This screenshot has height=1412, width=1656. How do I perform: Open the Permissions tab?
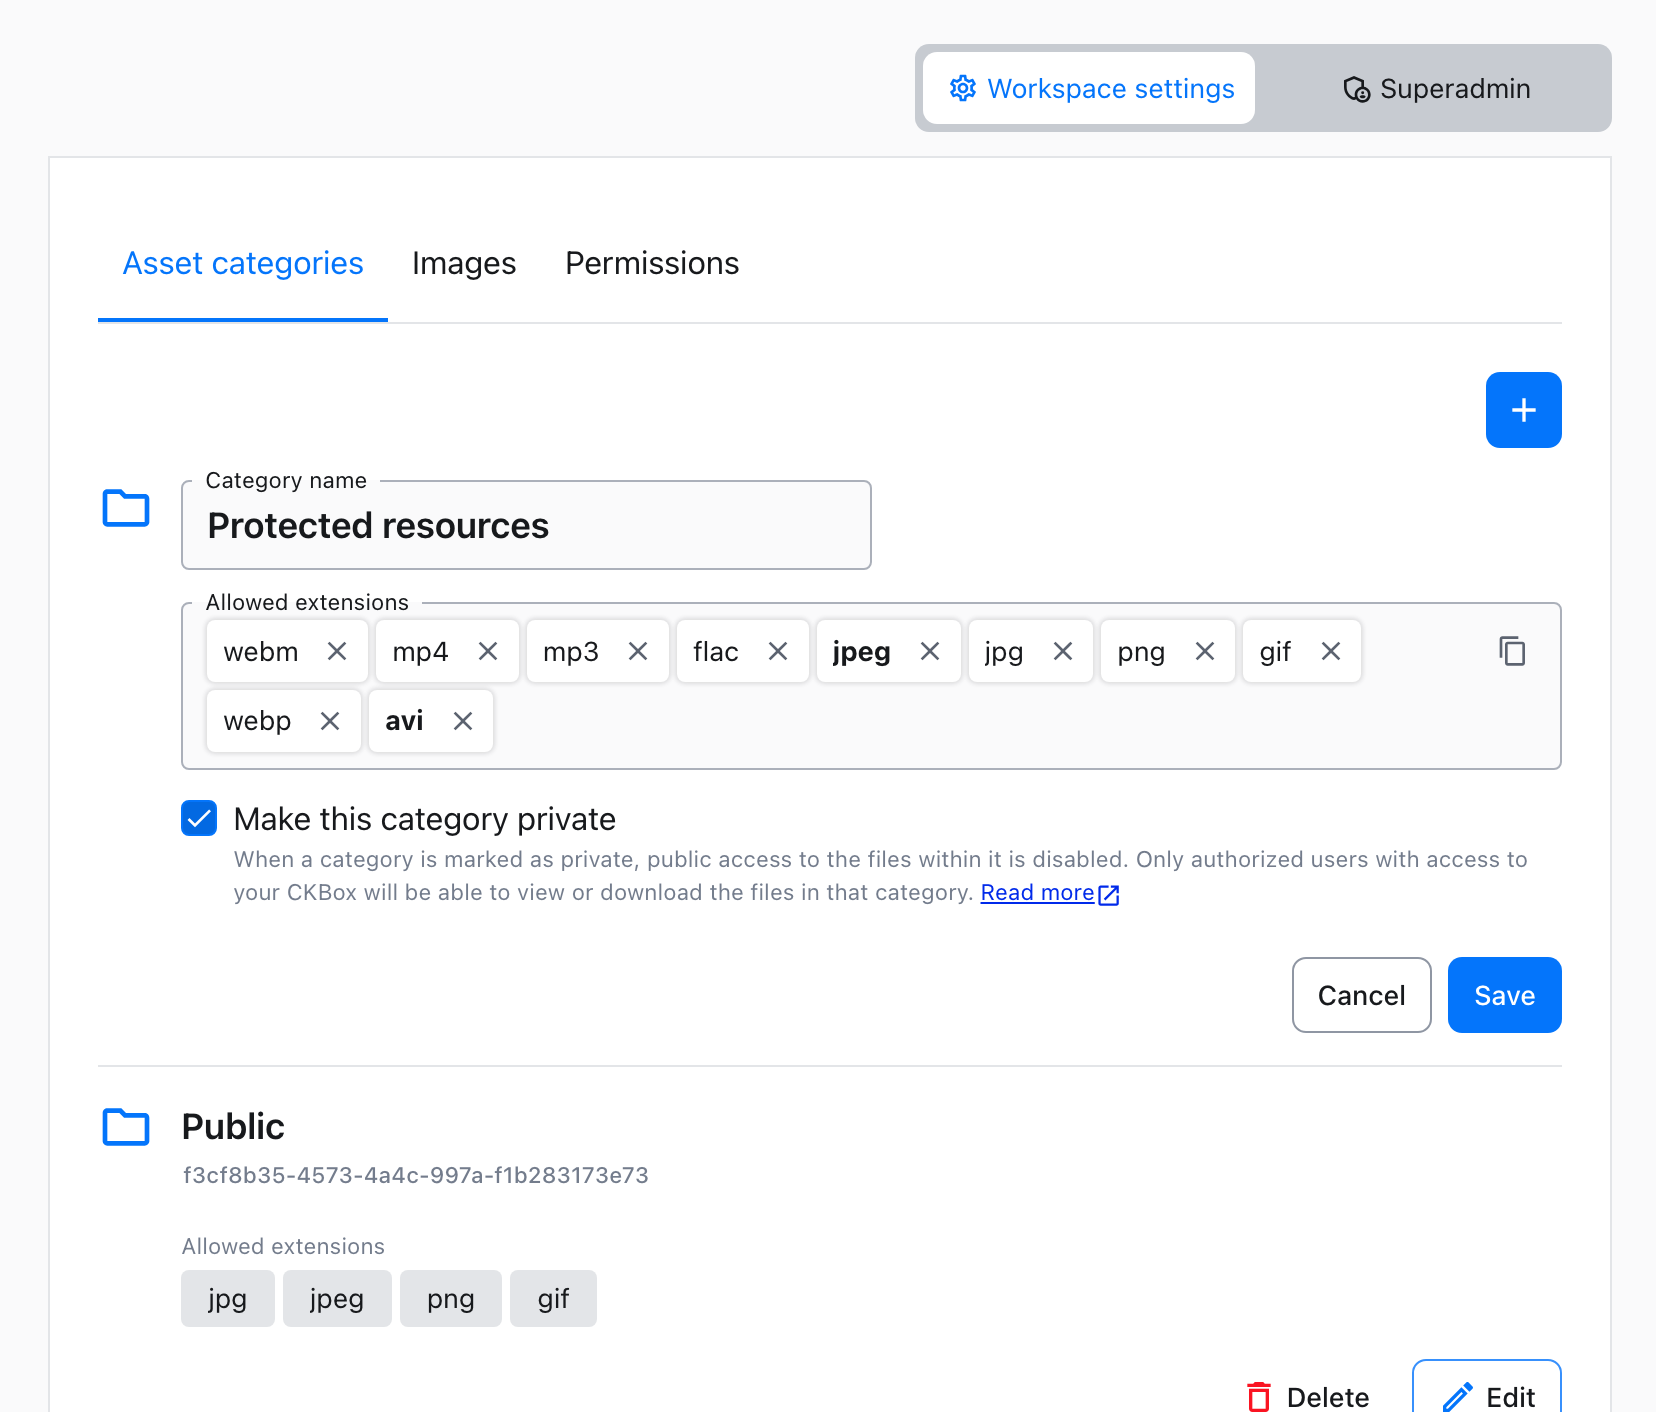pos(652,263)
